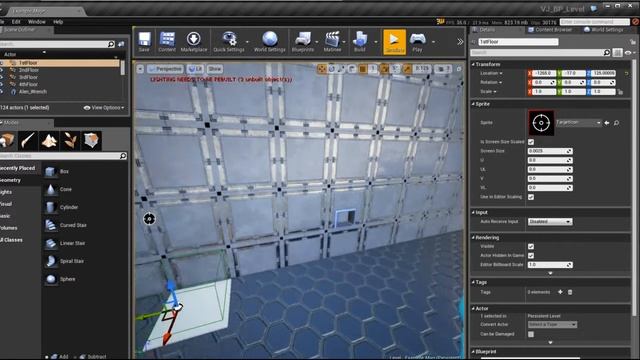Open Perspective view mode dropdown
Screen dimensions: 640x360
pos(165,69)
